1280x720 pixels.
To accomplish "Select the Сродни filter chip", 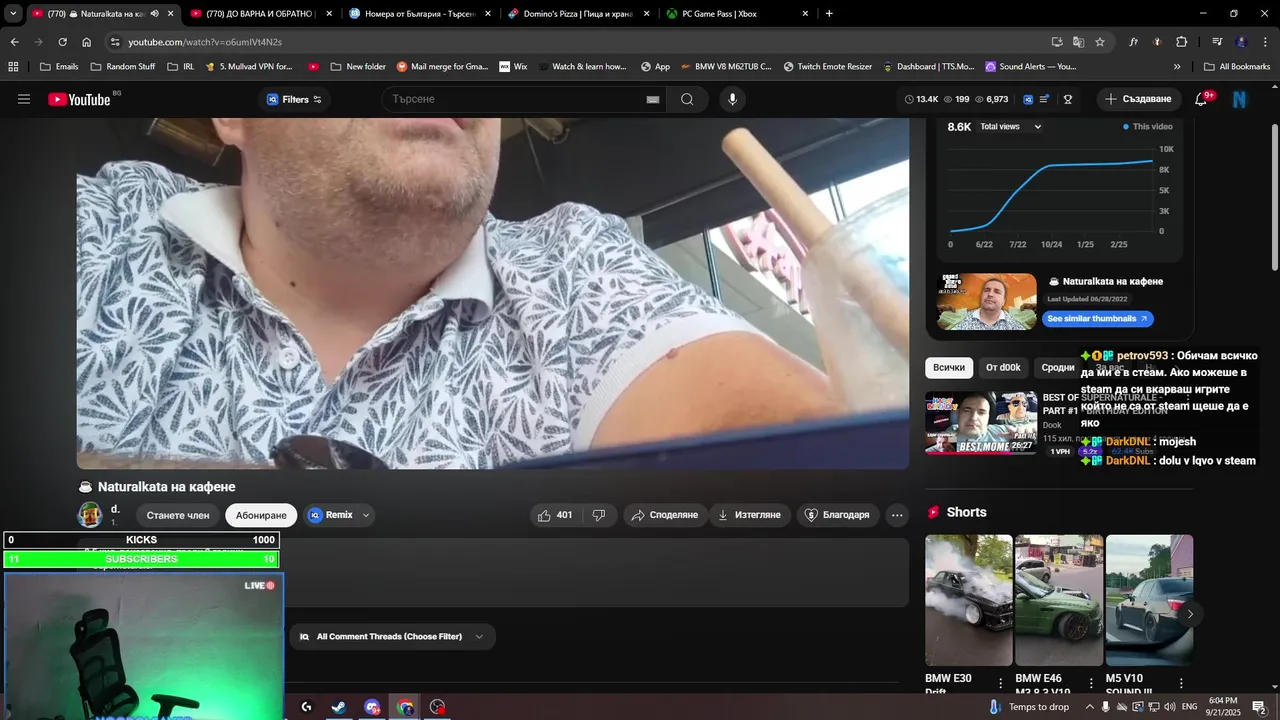I will click(1057, 367).
